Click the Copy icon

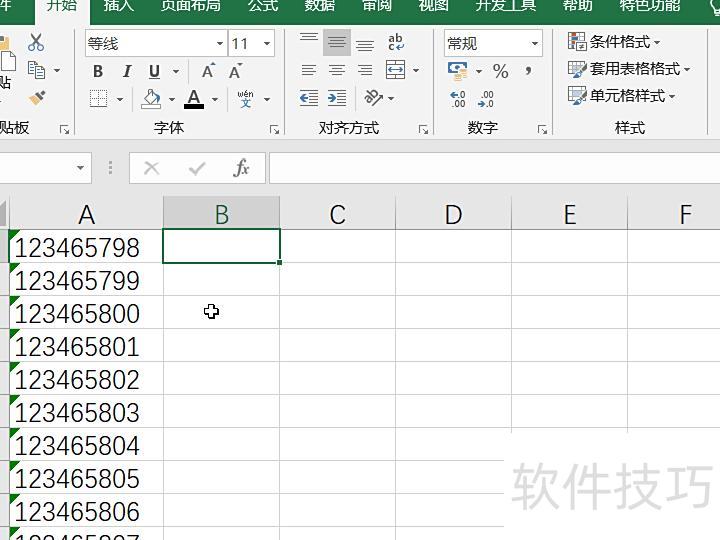point(36,70)
